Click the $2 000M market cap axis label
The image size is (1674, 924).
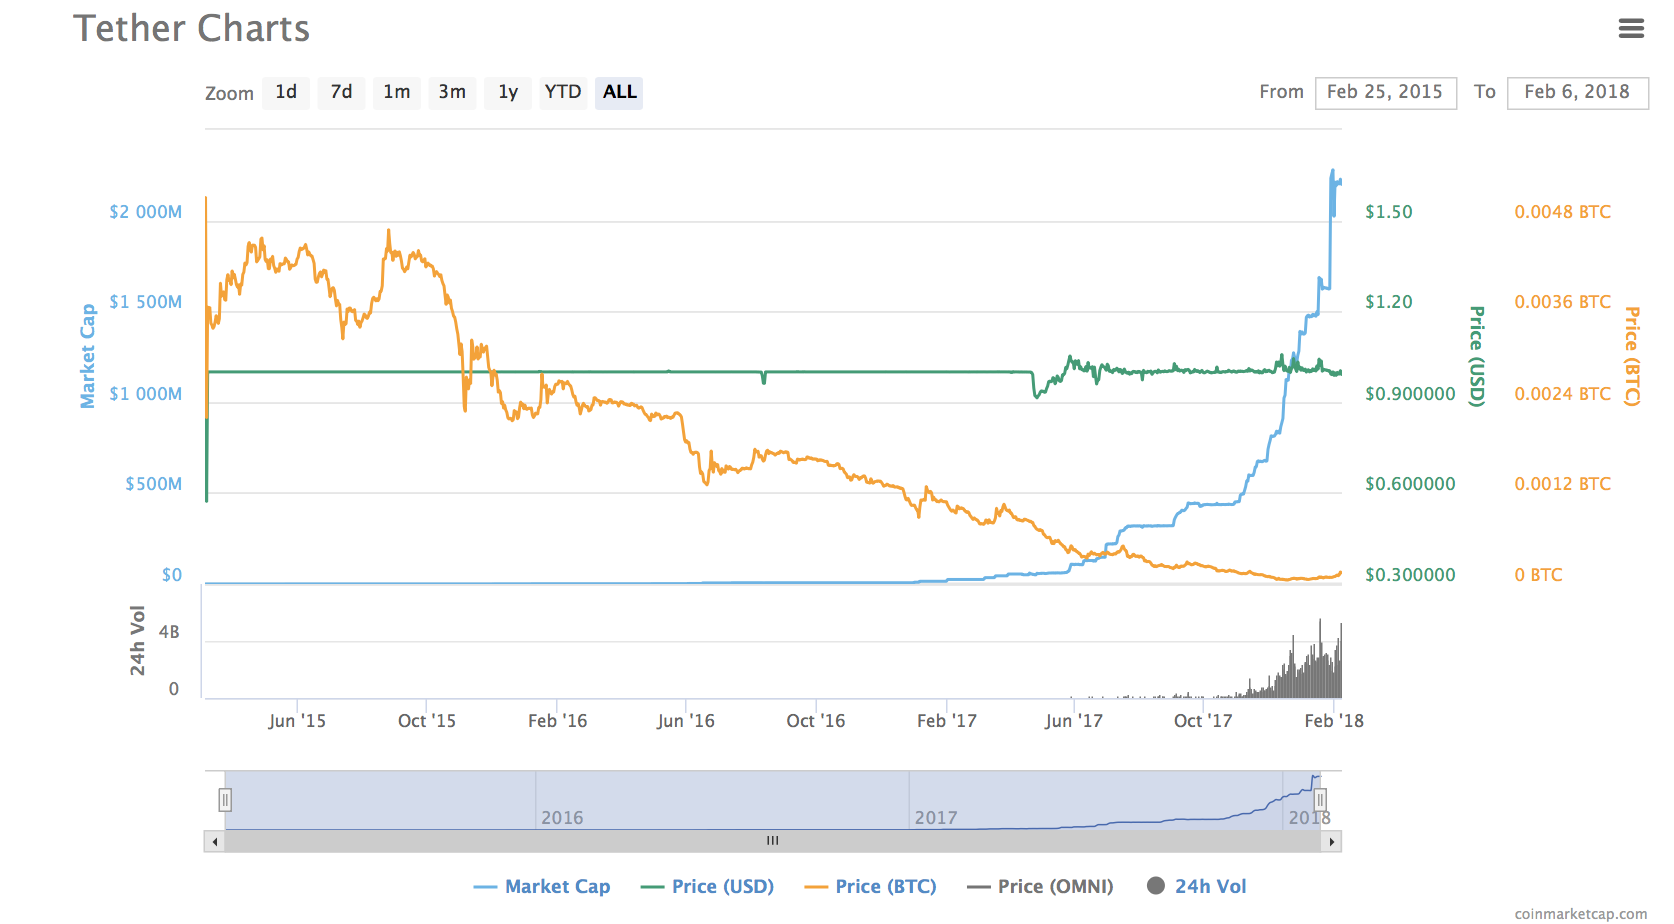(146, 212)
